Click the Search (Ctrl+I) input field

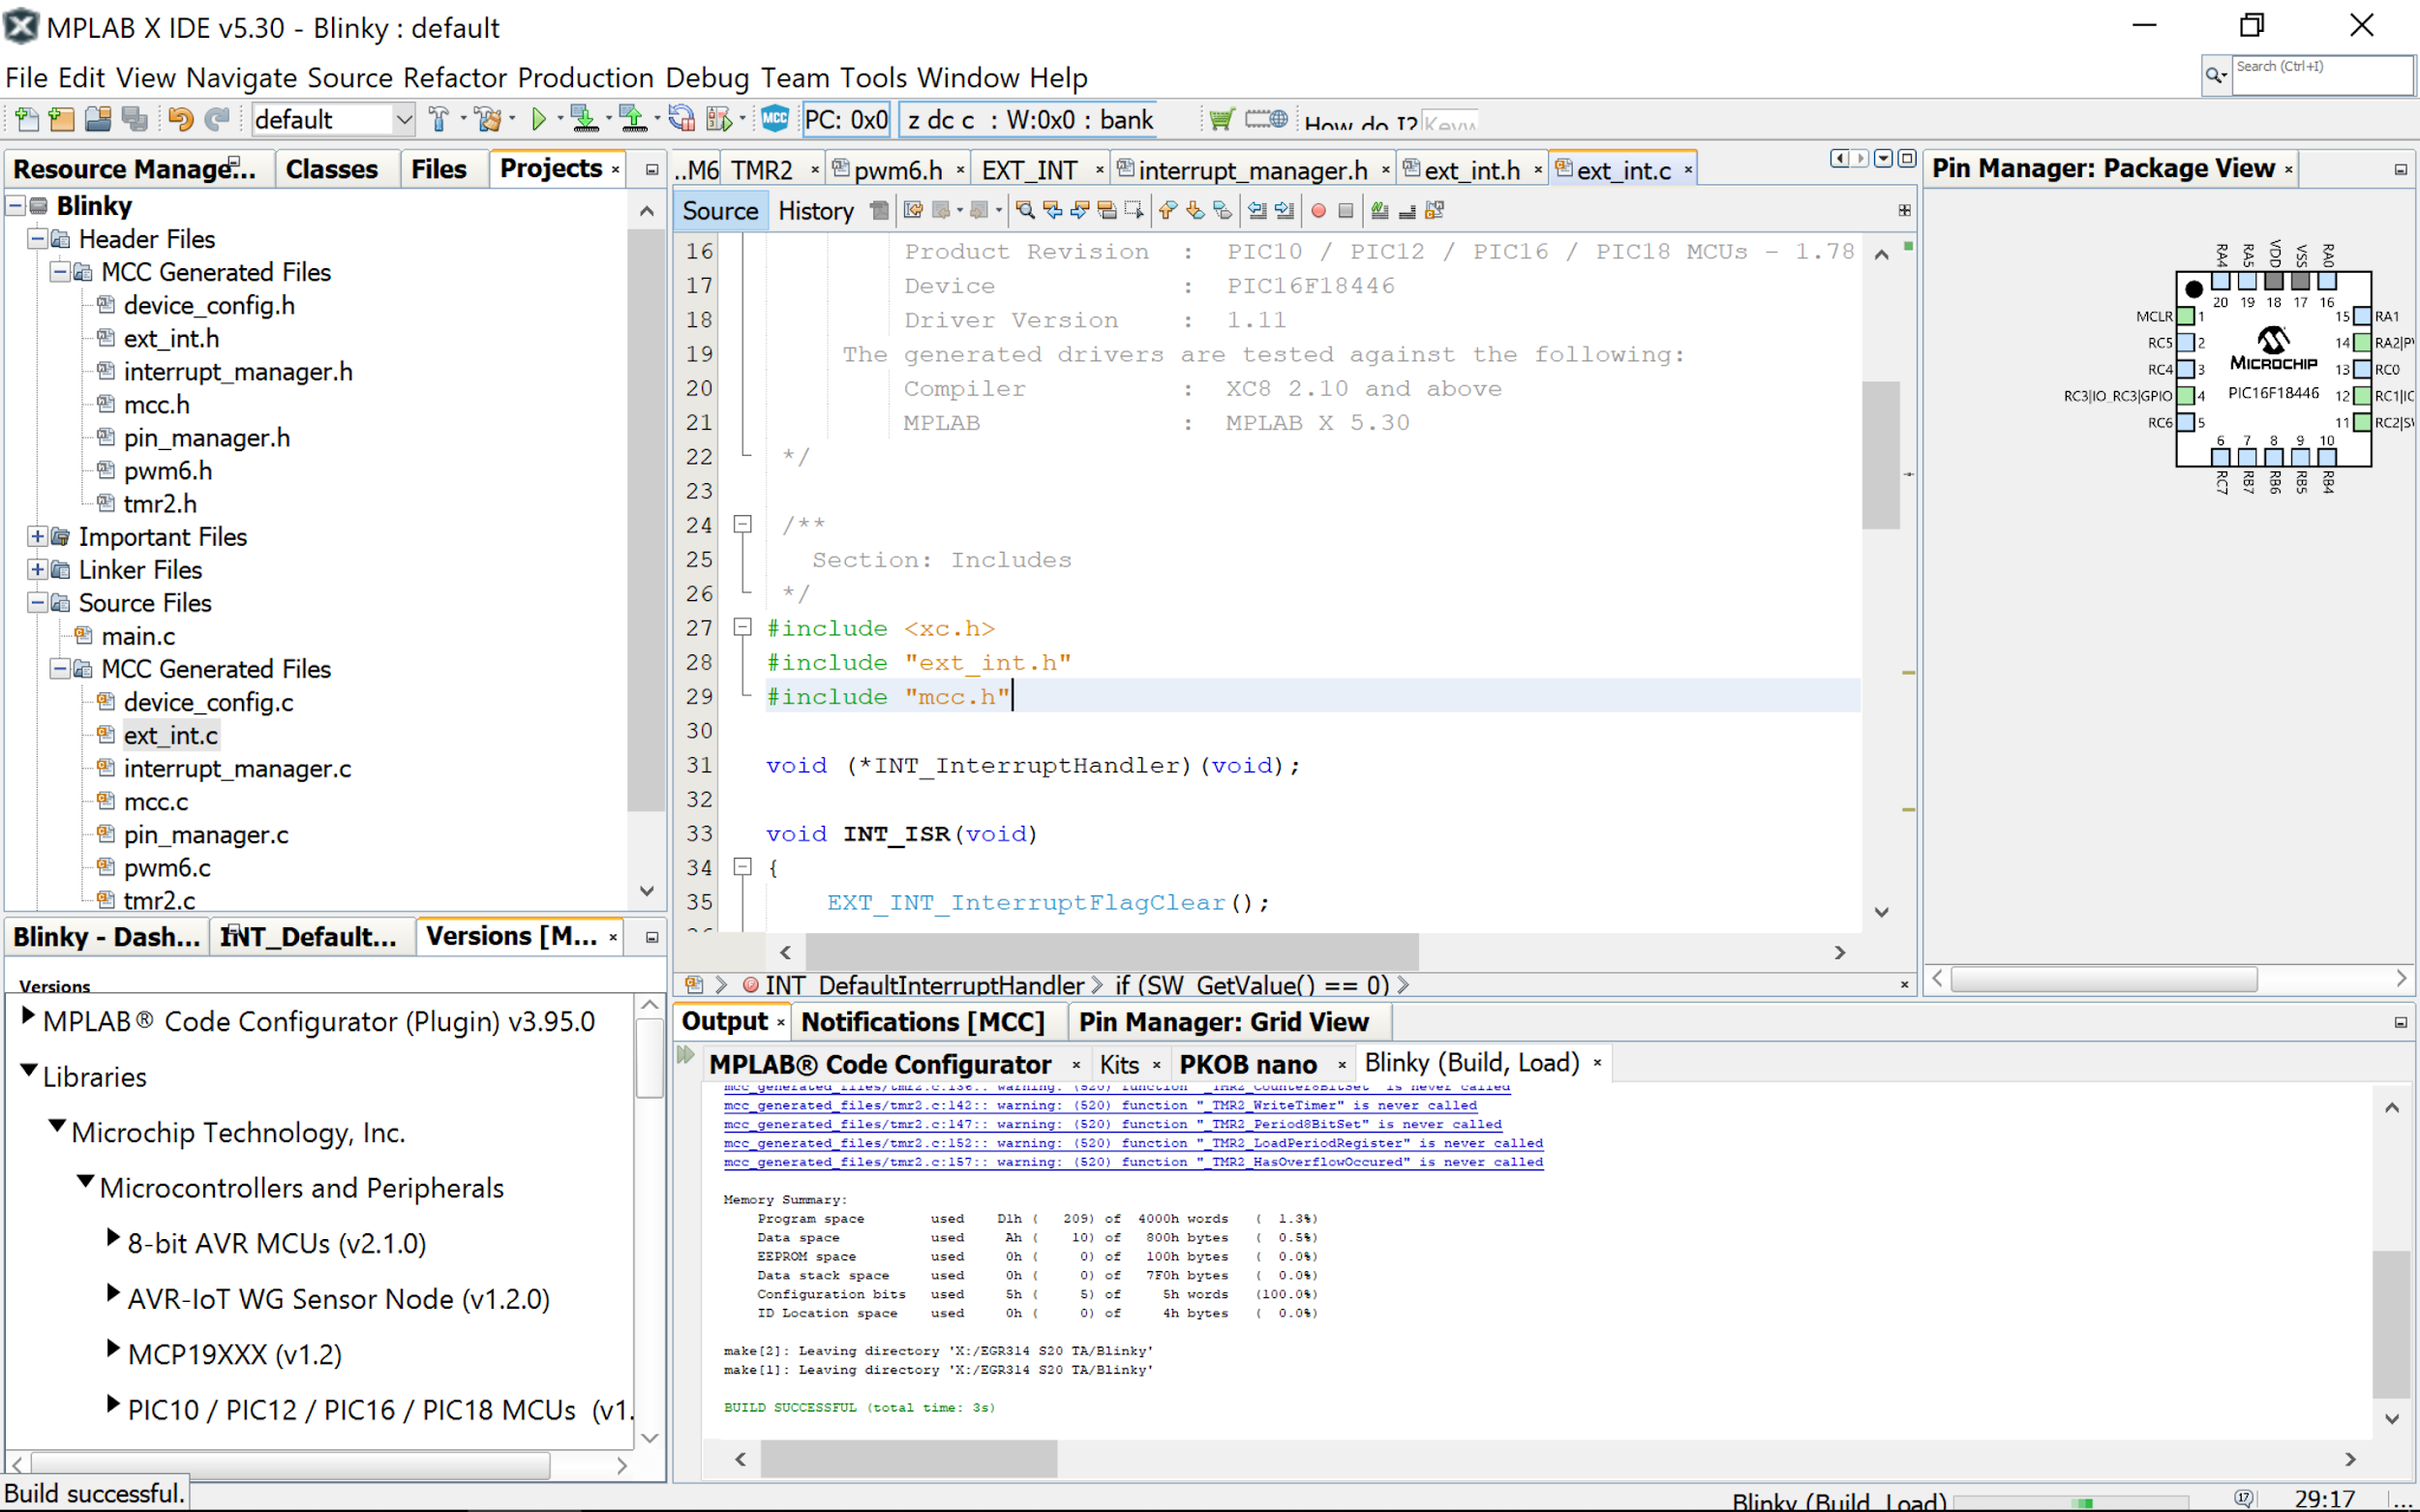(x=2322, y=75)
